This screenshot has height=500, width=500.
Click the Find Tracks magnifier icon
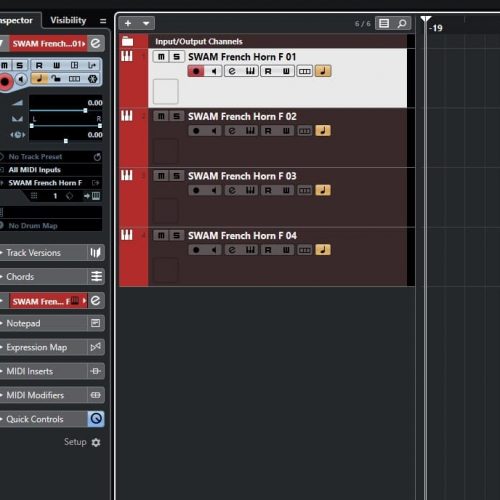pyautogui.click(x=402, y=23)
